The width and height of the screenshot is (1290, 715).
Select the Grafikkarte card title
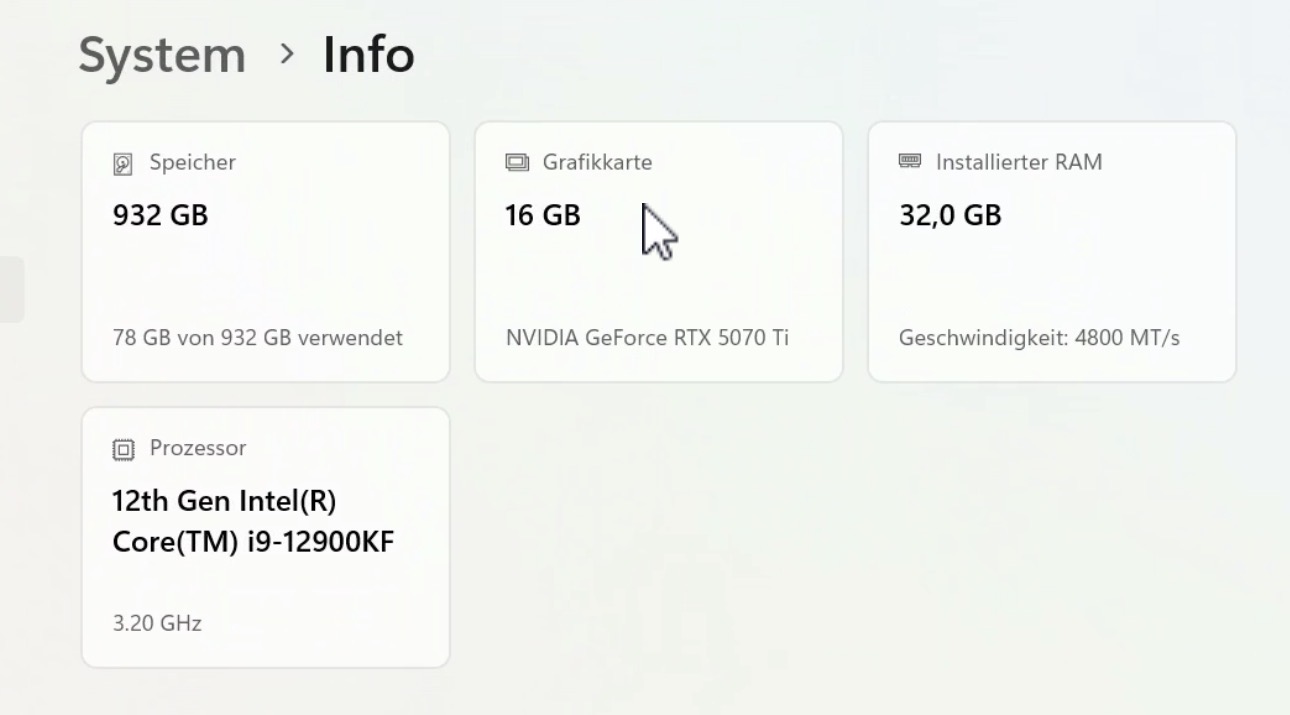597,162
